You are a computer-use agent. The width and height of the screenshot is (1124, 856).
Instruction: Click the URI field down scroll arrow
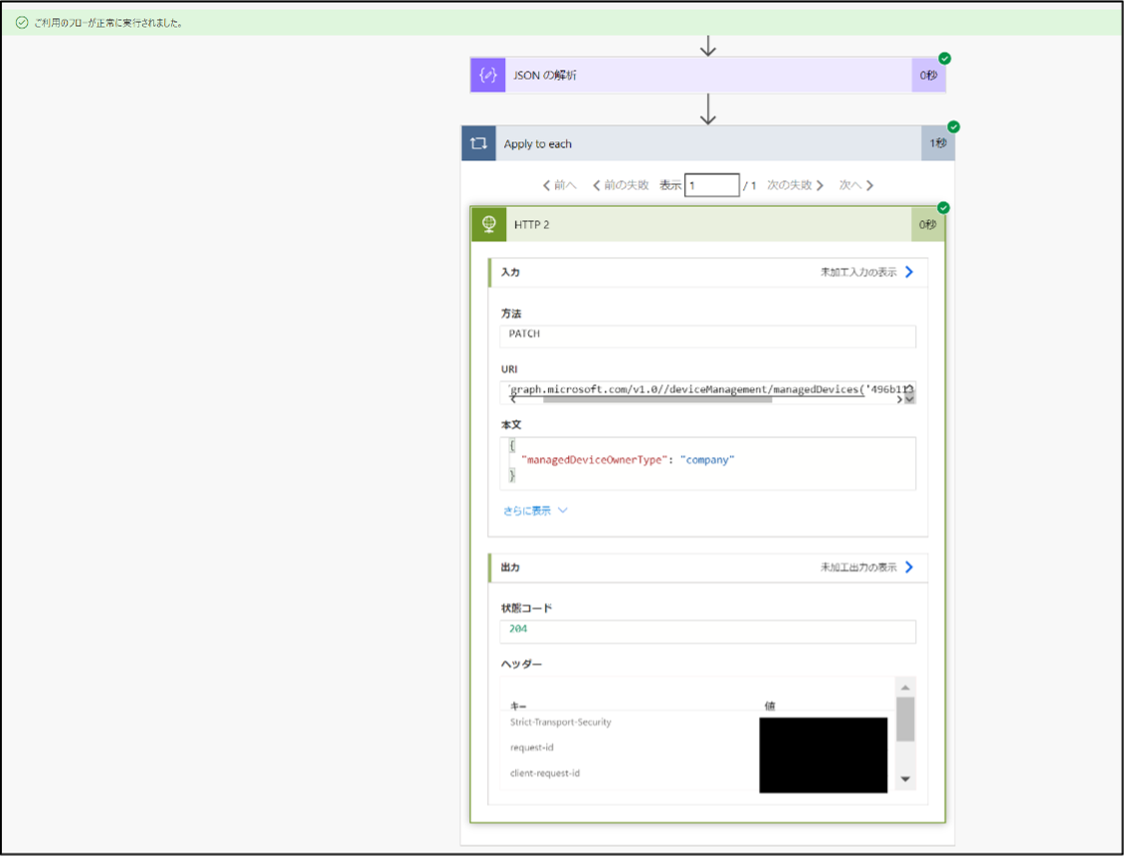910,399
